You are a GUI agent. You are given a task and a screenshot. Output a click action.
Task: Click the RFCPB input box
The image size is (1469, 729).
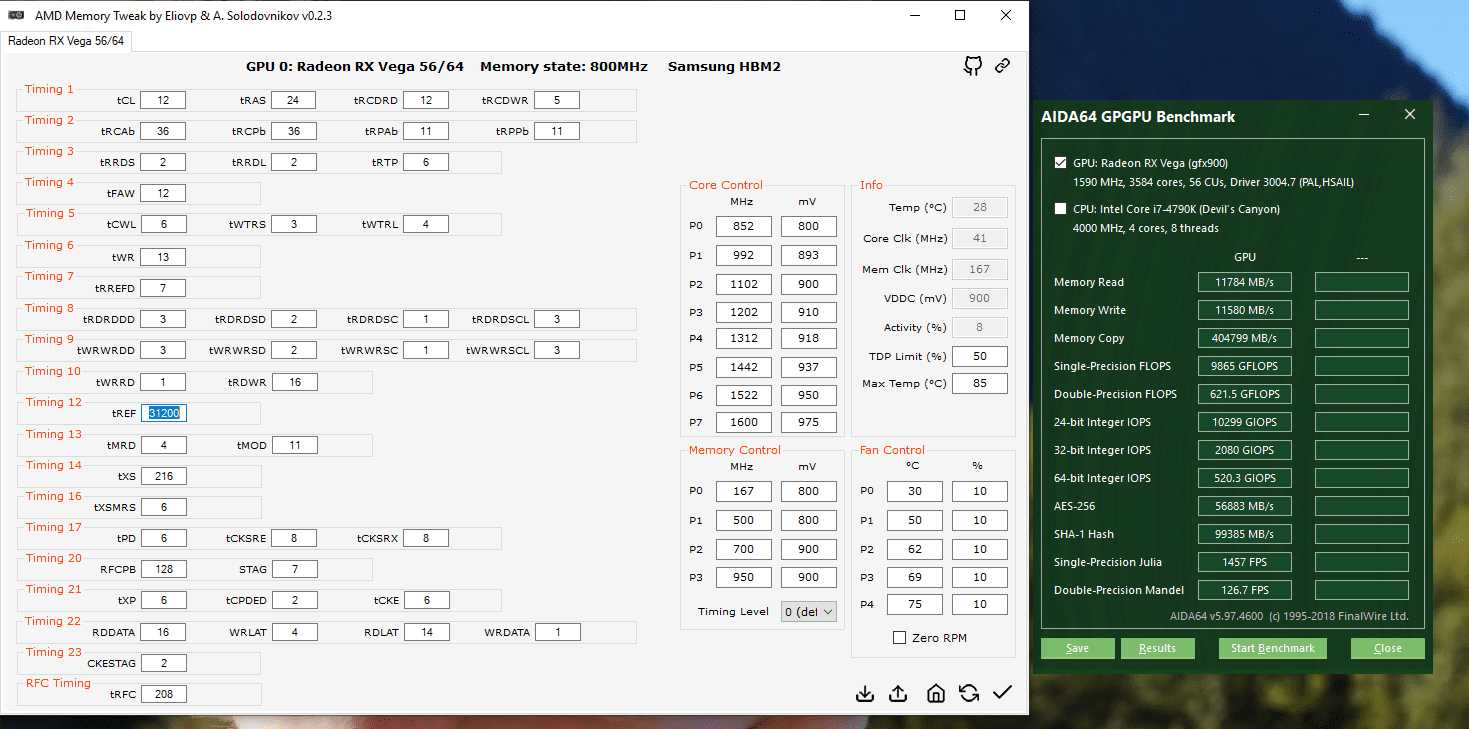(x=163, y=569)
